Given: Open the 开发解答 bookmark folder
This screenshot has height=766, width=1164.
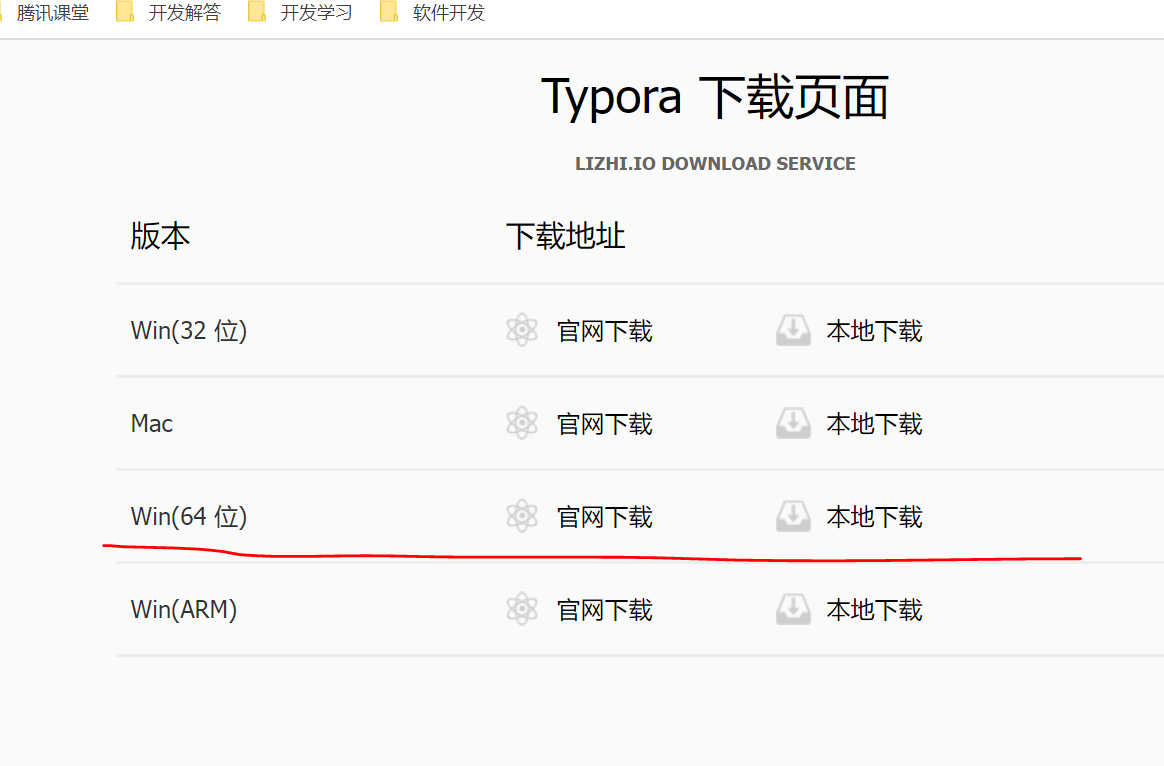Looking at the screenshot, I should 185,13.
